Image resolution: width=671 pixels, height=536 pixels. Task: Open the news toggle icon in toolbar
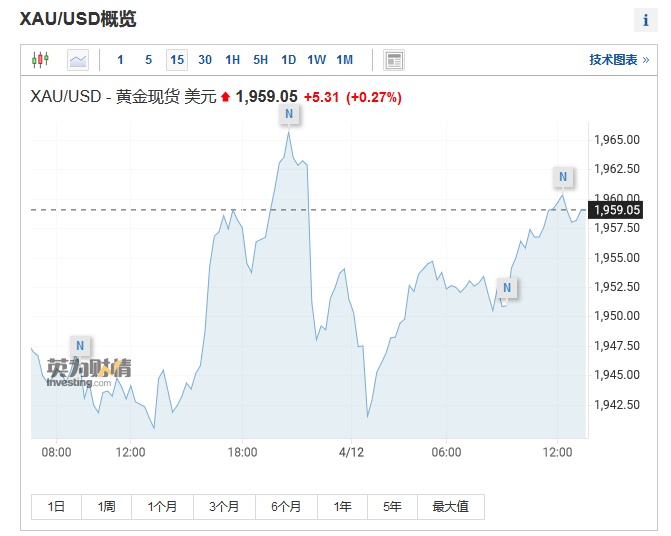[394, 60]
